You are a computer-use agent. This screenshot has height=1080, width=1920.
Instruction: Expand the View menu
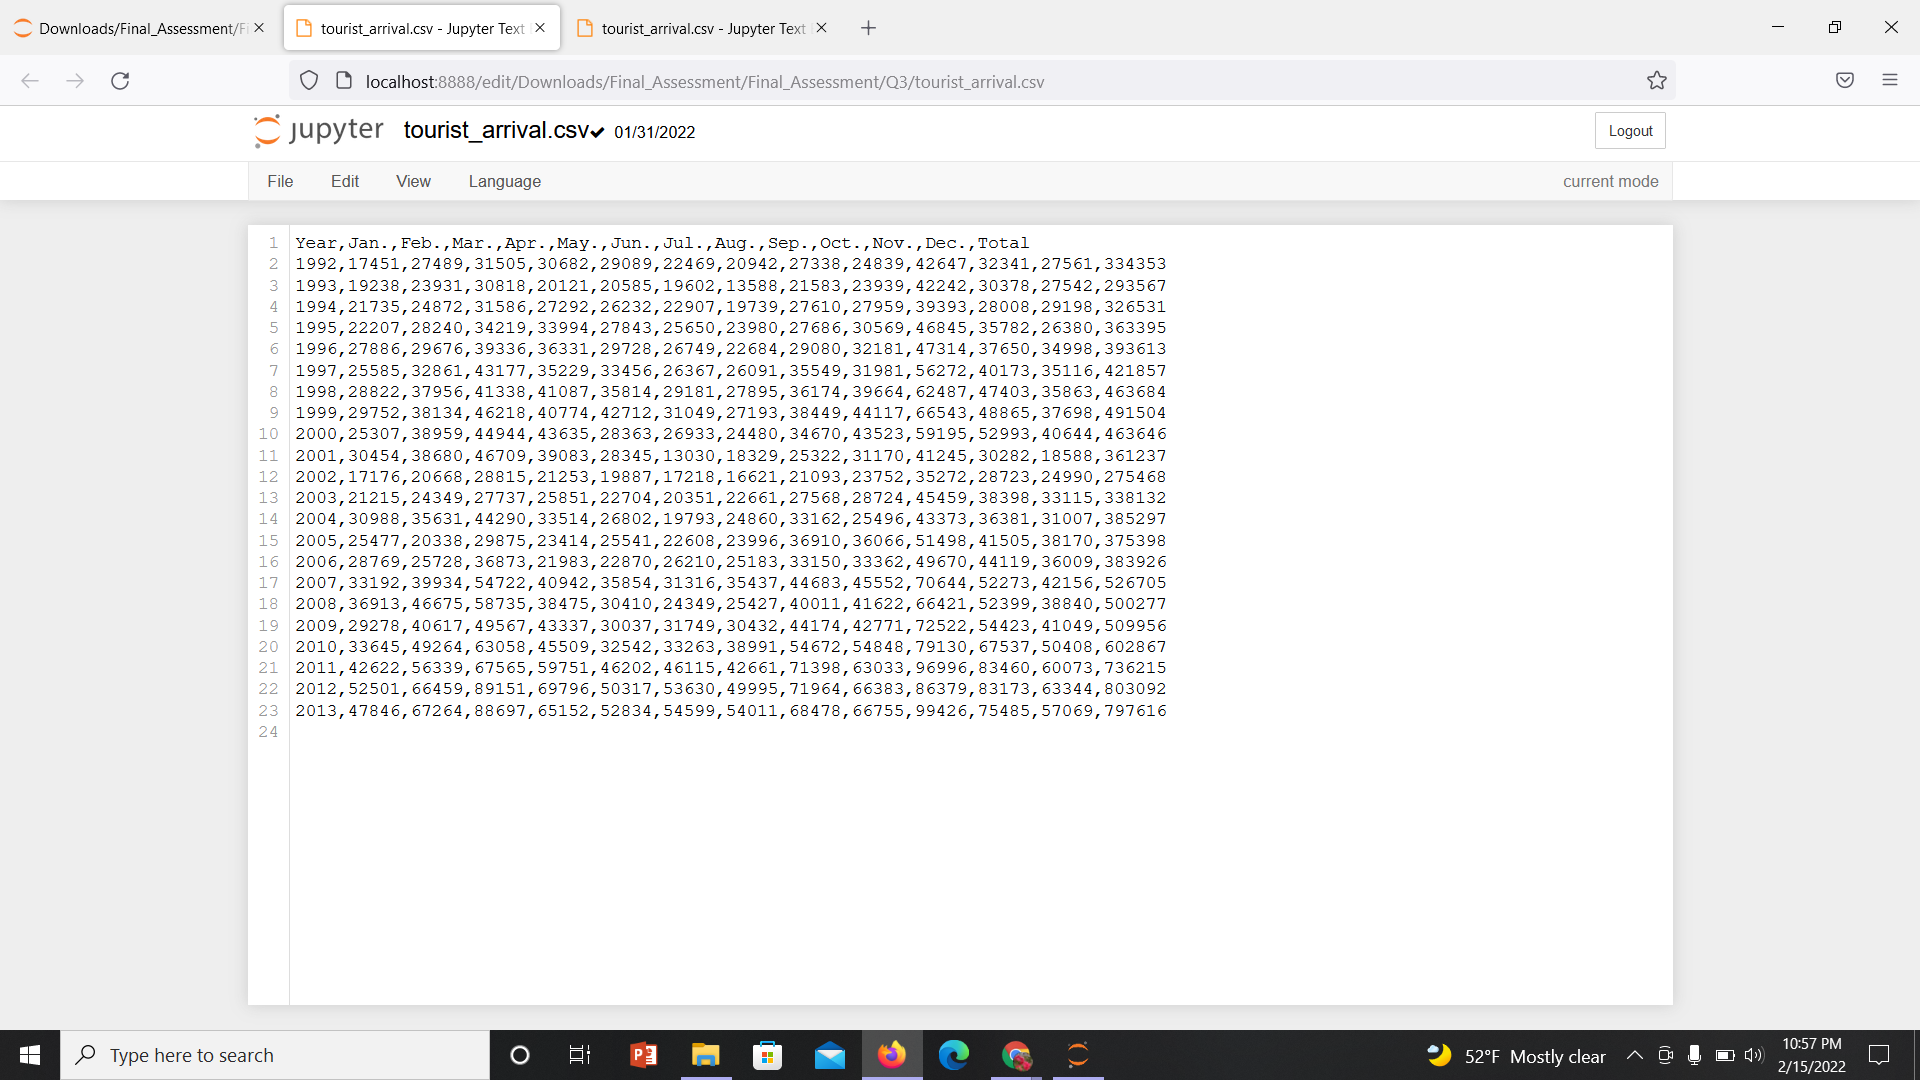point(413,181)
